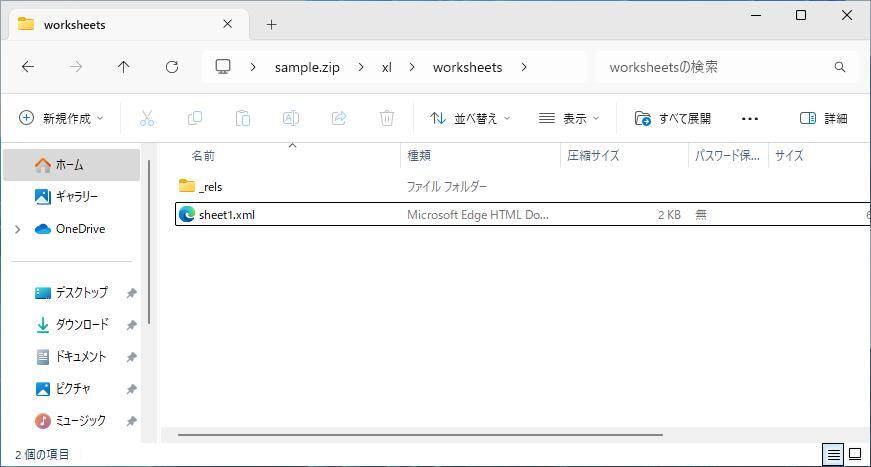Click the Microsoft Edge HTML Do... type cell
The image size is (871, 467).
coord(478,214)
